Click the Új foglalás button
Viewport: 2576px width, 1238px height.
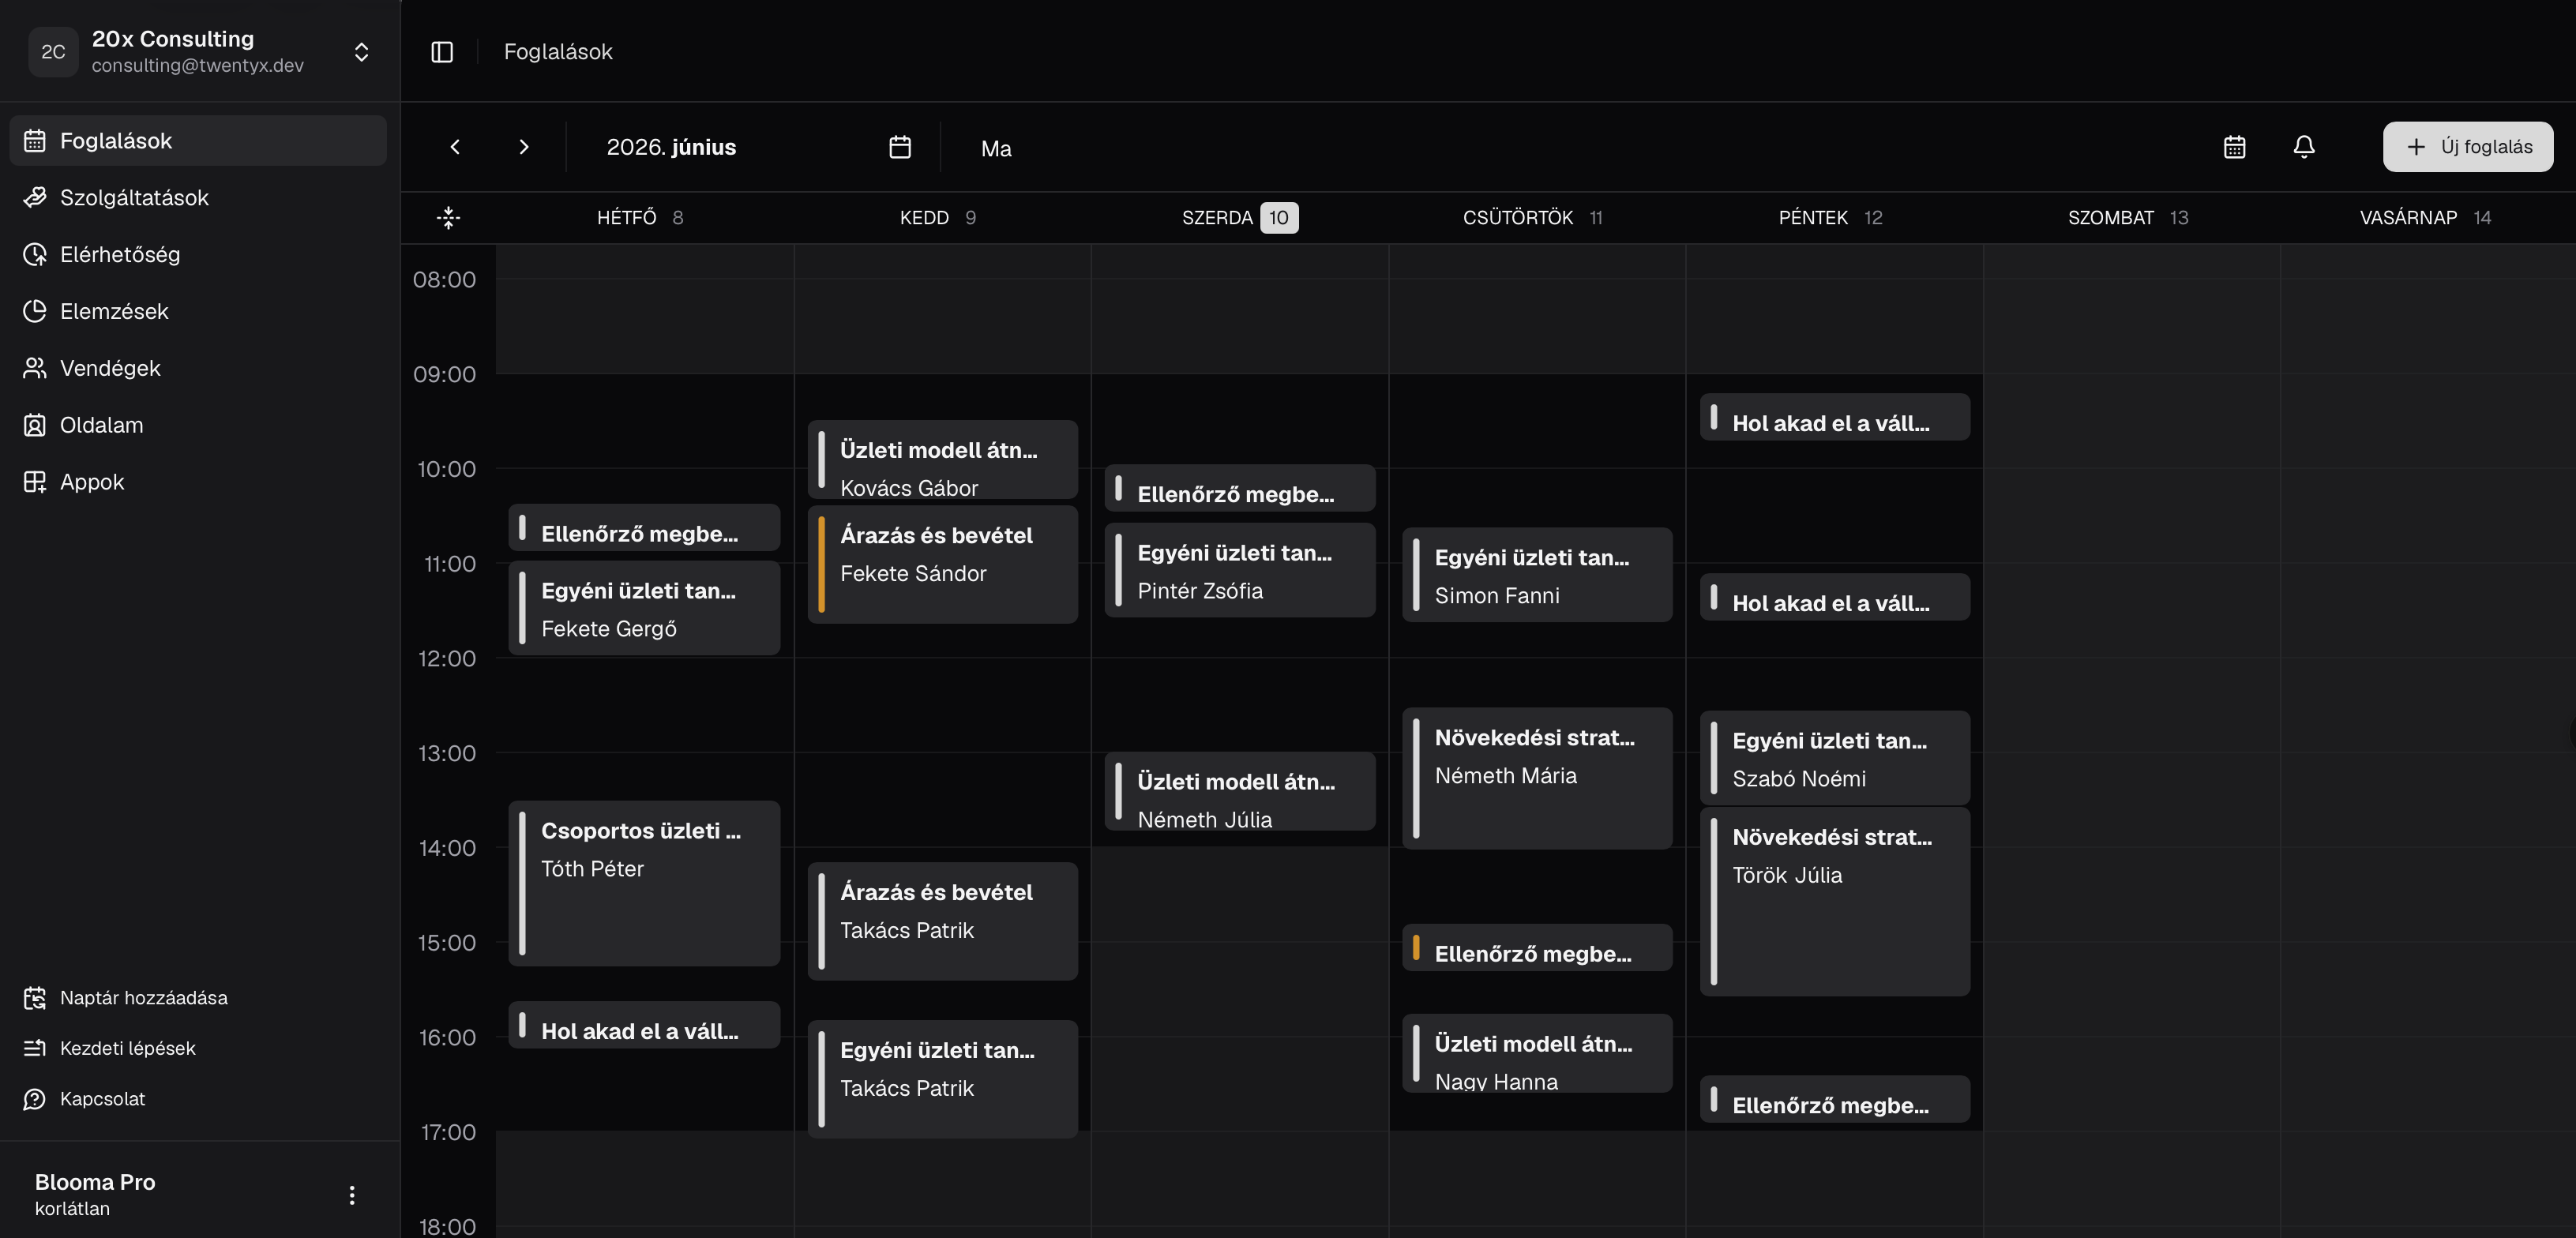tap(2468, 147)
